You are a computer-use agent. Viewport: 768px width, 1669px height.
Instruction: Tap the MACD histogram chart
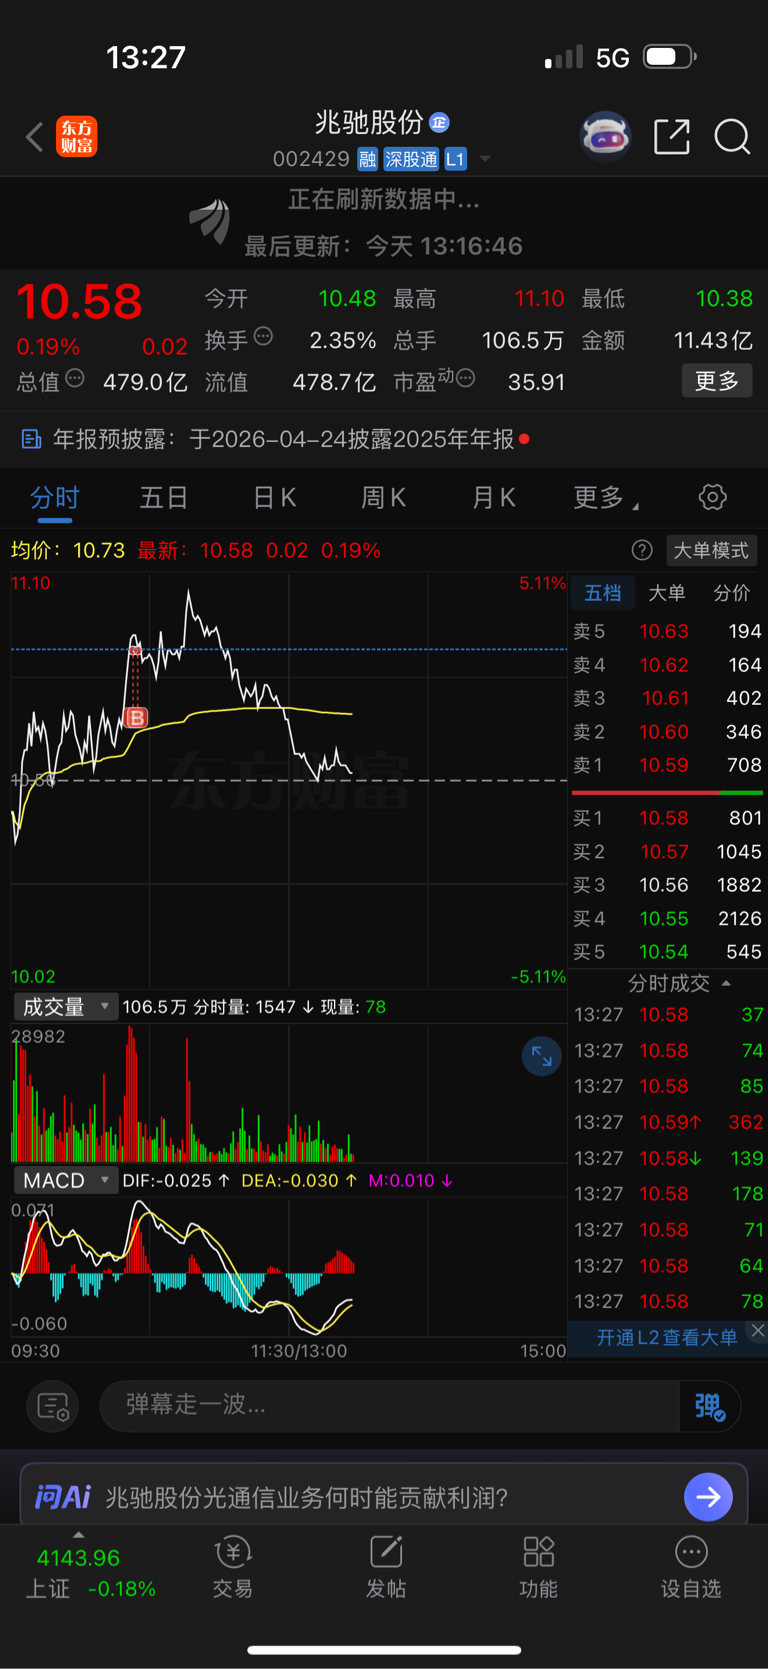[x=289, y=1266]
